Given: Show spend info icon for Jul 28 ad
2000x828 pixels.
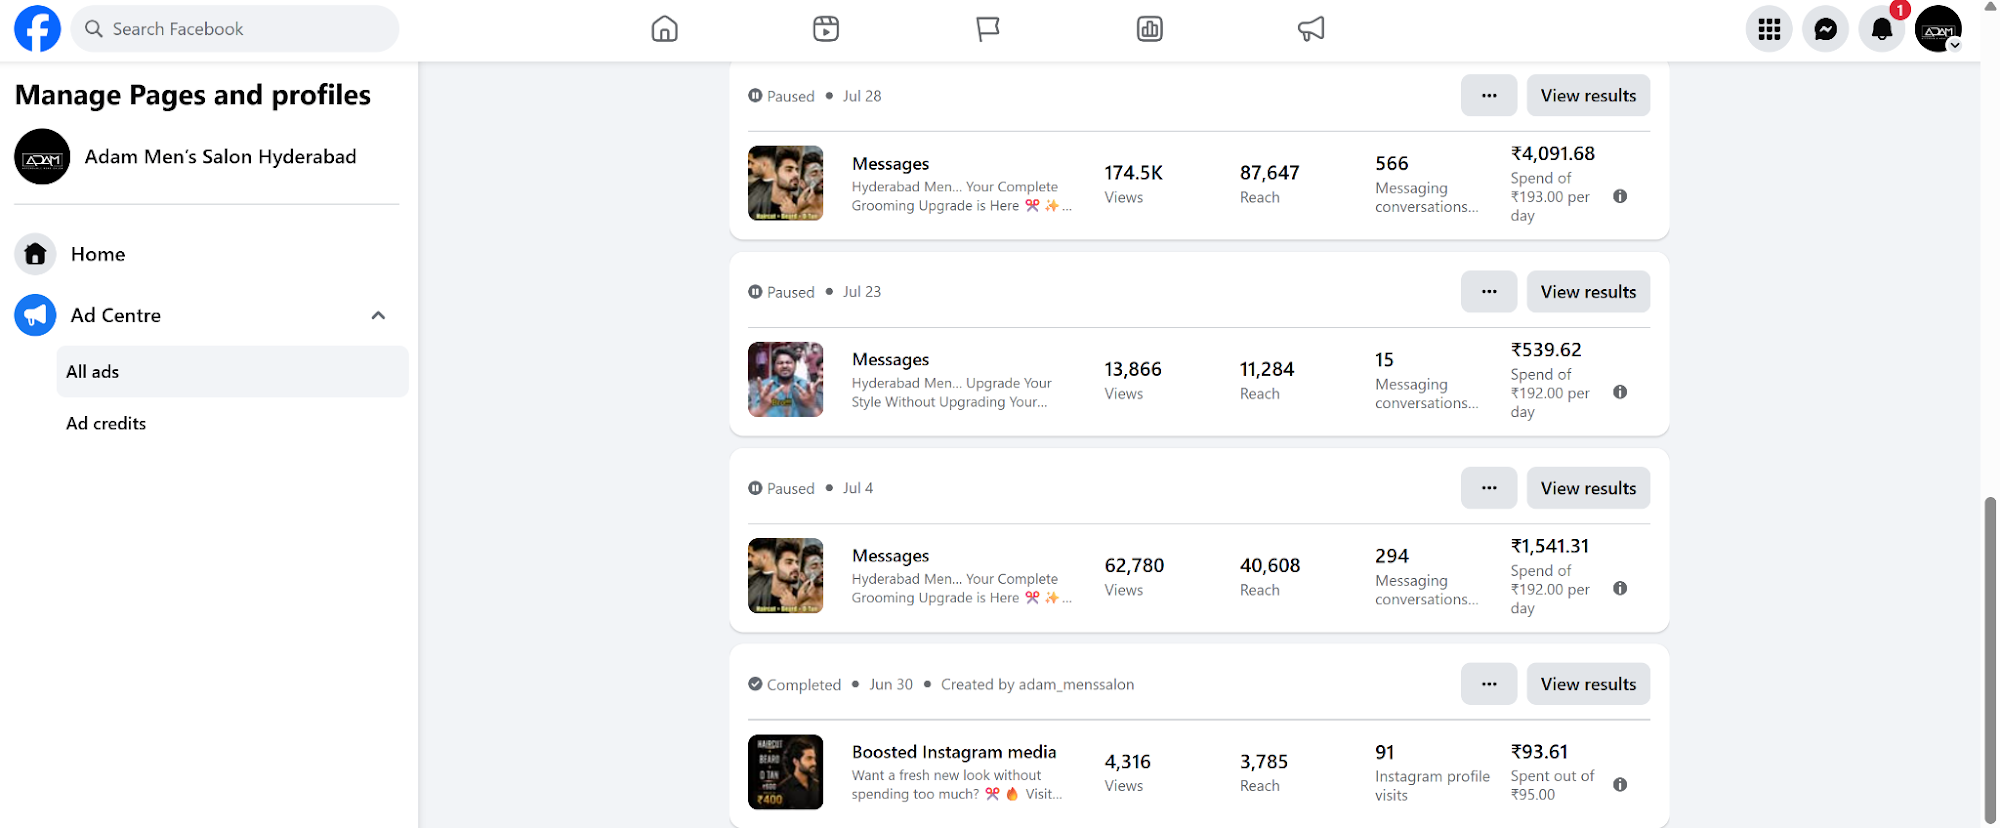Looking at the screenshot, I should point(1620,196).
